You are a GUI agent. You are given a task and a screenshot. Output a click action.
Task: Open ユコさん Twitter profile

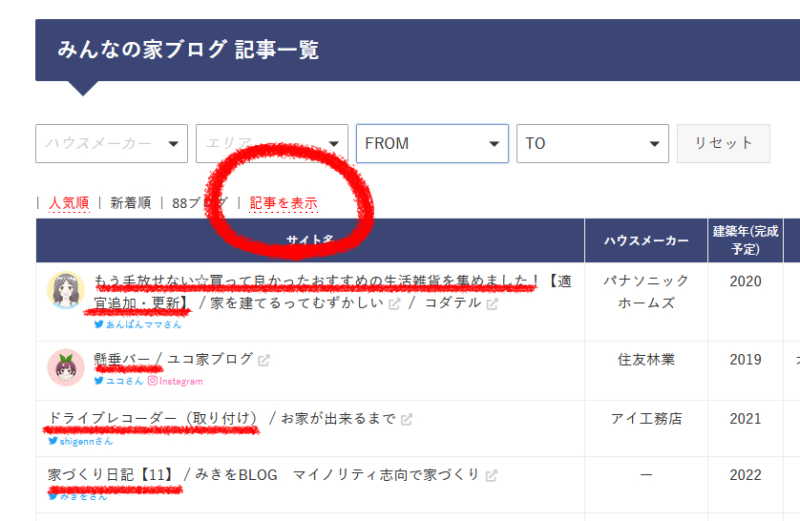point(119,381)
